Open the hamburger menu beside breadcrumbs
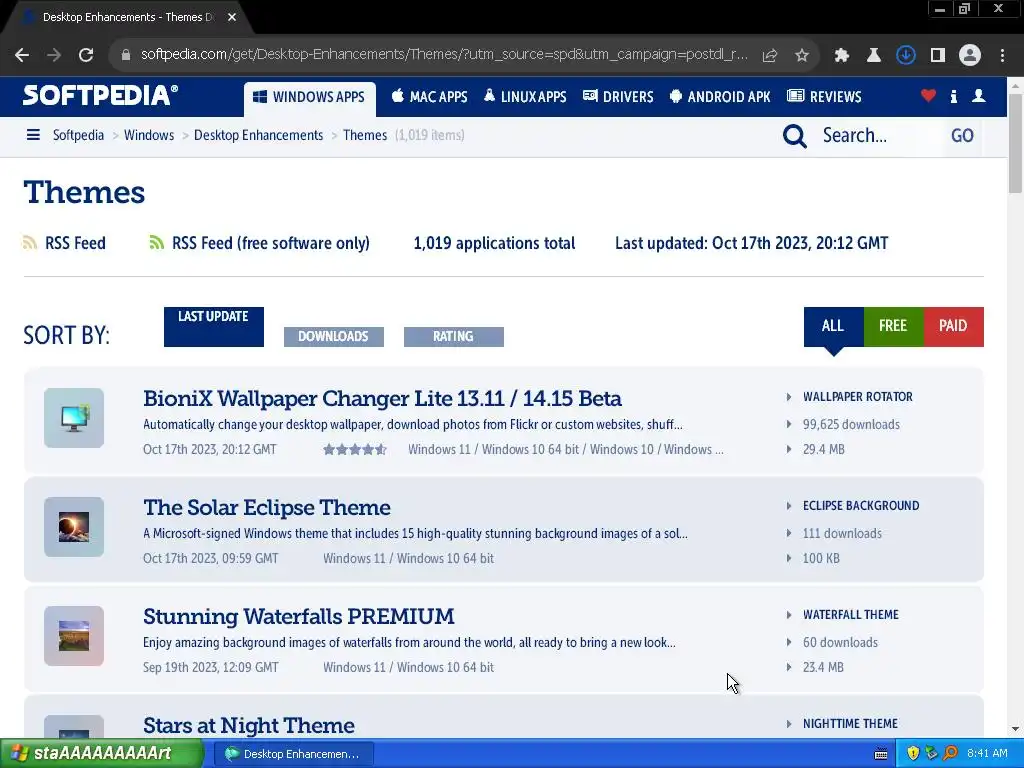Viewport: 1024px width, 768px height. (33, 135)
